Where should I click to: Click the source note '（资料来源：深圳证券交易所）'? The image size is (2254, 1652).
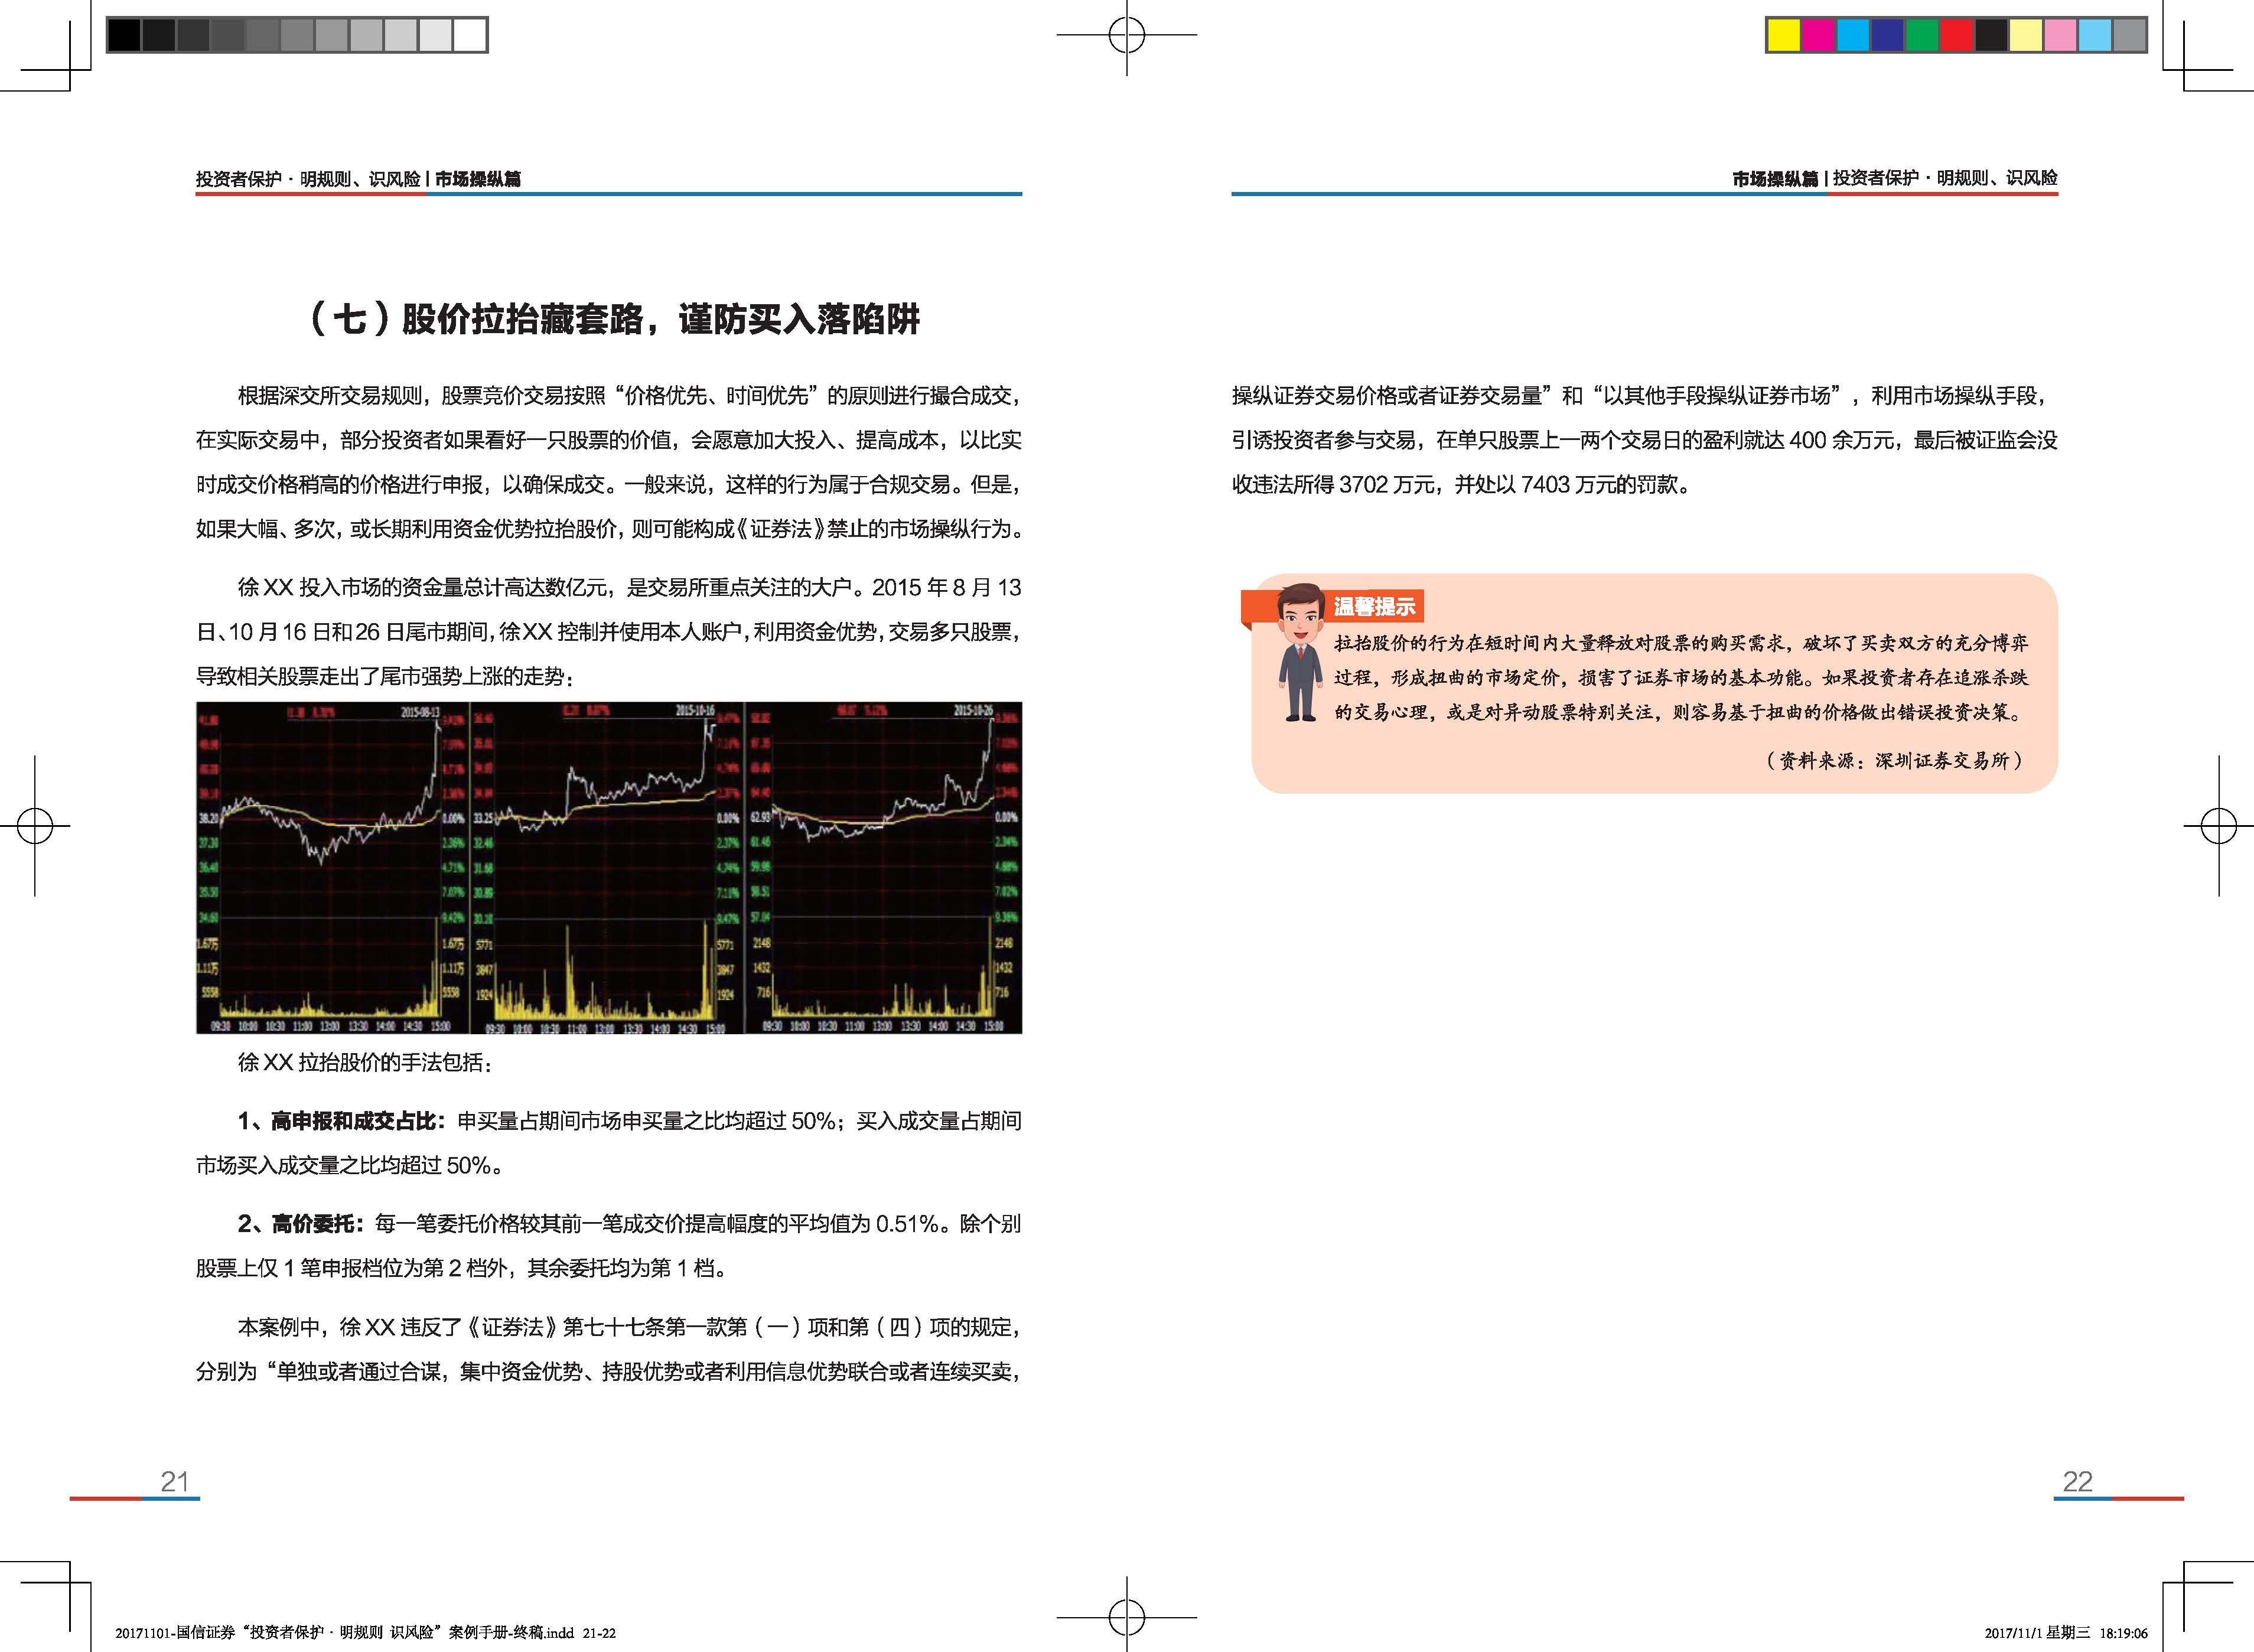[x=1895, y=760]
